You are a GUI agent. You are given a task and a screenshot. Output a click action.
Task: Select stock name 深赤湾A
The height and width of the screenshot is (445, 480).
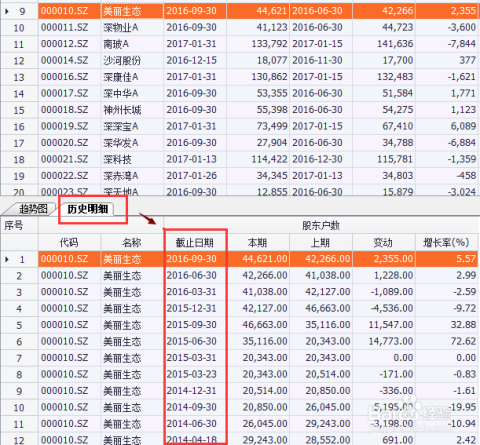click(121, 176)
